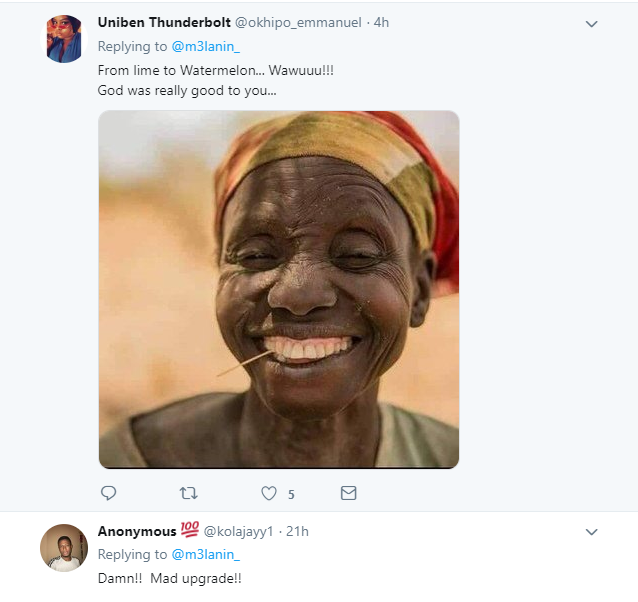This screenshot has height=602, width=638.
Task: Click the envelope direct message icon
Action: pyautogui.click(x=348, y=493)
